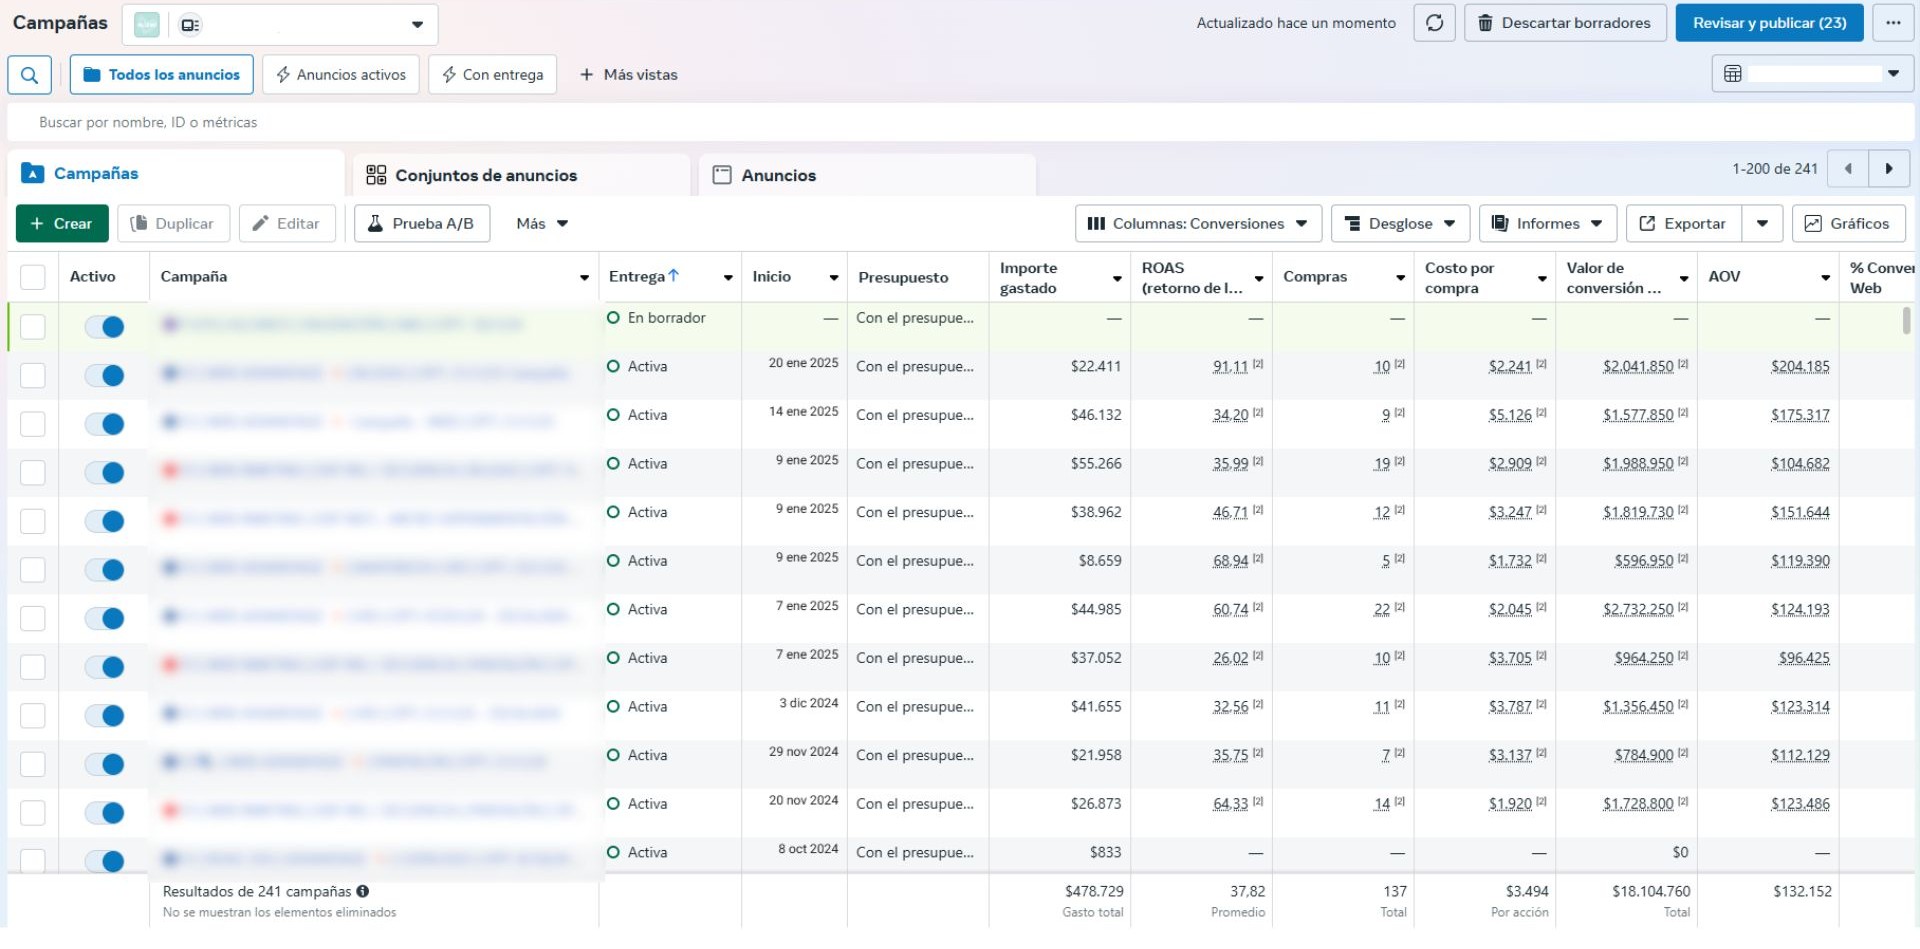Click the refresh data icon

pyautogui.click(x=1434, y=23)
